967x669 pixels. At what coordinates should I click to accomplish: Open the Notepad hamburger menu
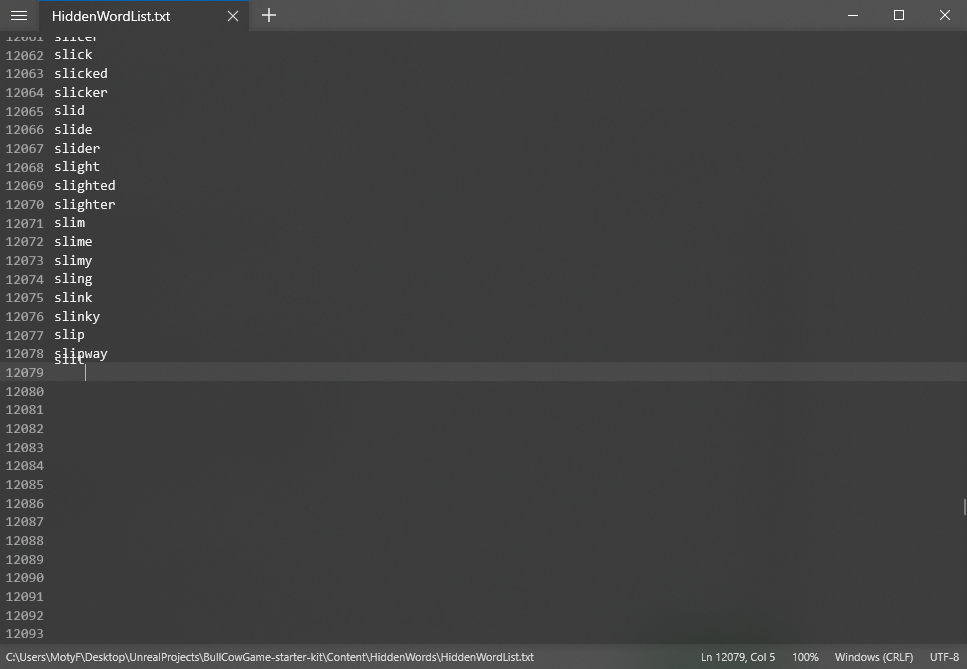(x=18, y=16)
